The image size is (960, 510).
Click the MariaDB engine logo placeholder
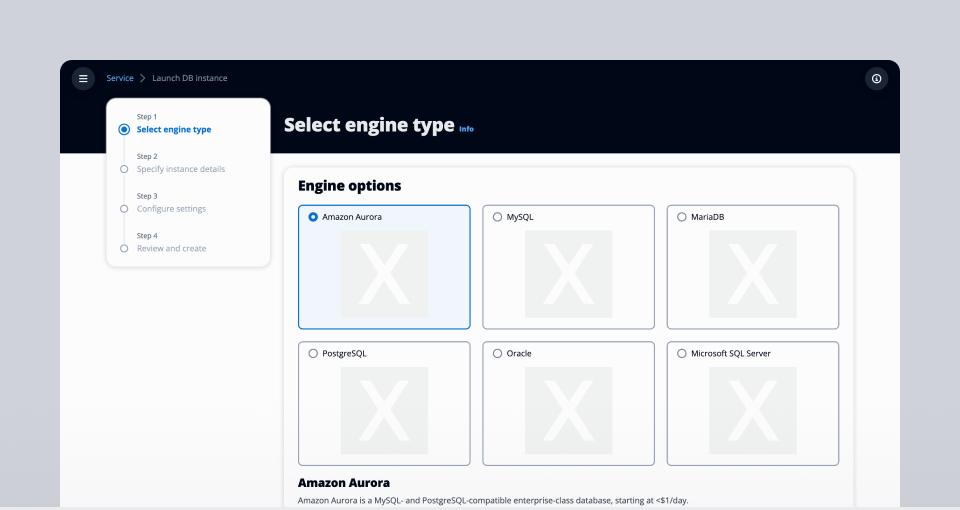tap(752, 274)
